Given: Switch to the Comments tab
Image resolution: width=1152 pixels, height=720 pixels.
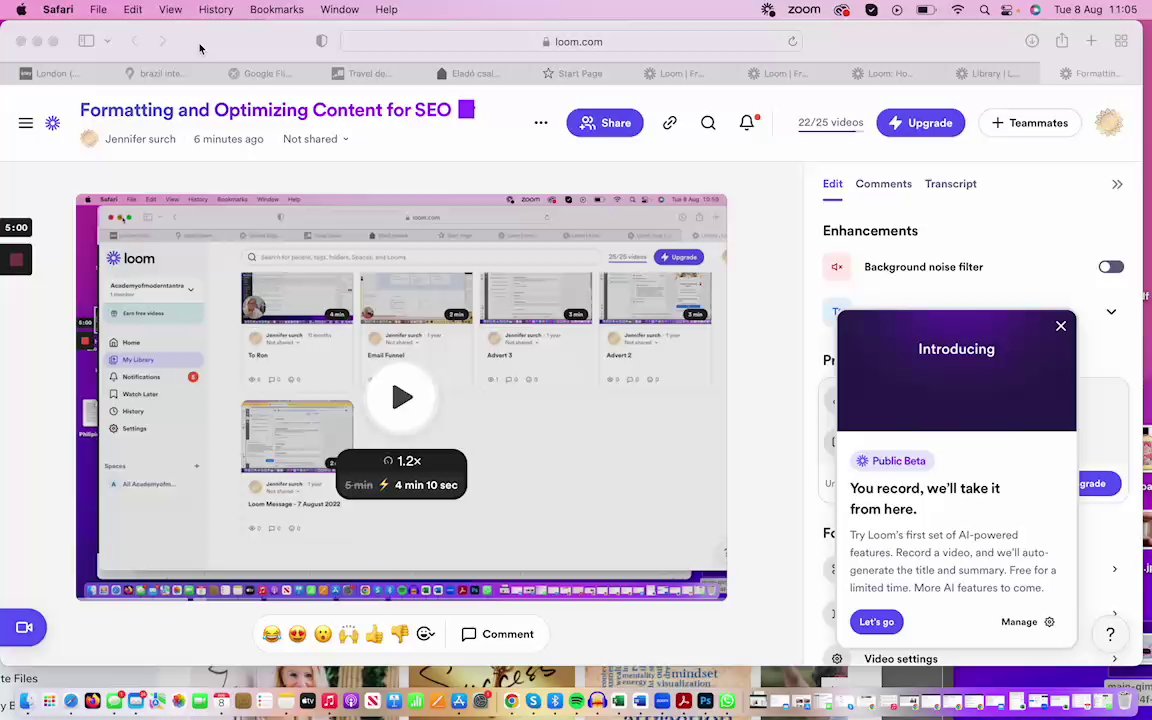Looking at the screenshot, I should 883,184.
